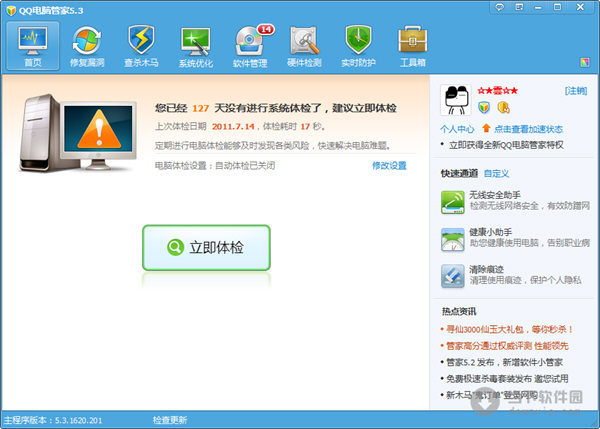The width and height of the screenshot is (600, 429).
Task: Click the QQ shield logo in the title bar
Action: click(x=11, y=10)
